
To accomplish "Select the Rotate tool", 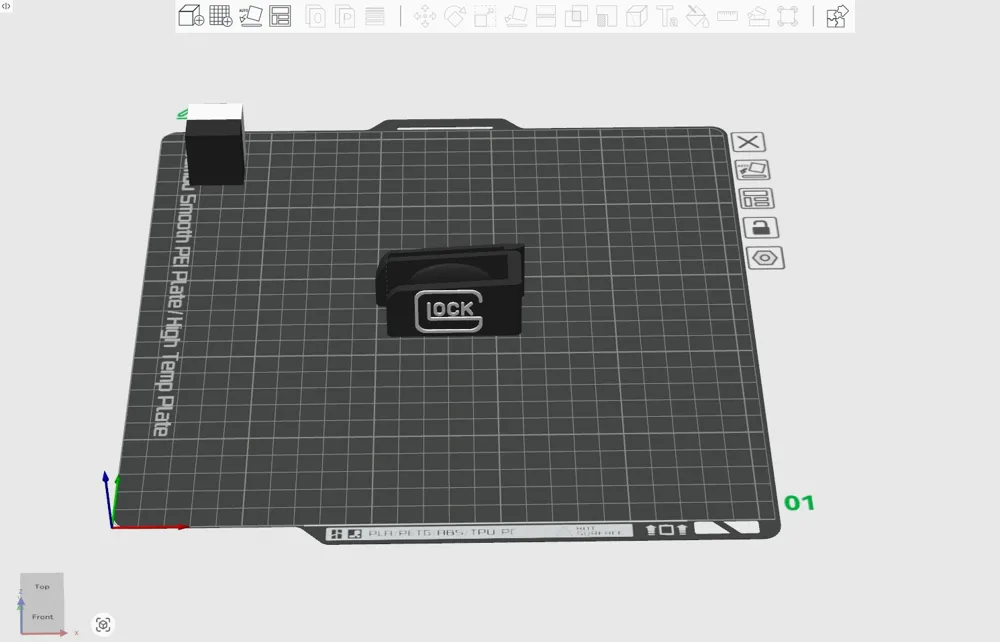I will 455,16.
